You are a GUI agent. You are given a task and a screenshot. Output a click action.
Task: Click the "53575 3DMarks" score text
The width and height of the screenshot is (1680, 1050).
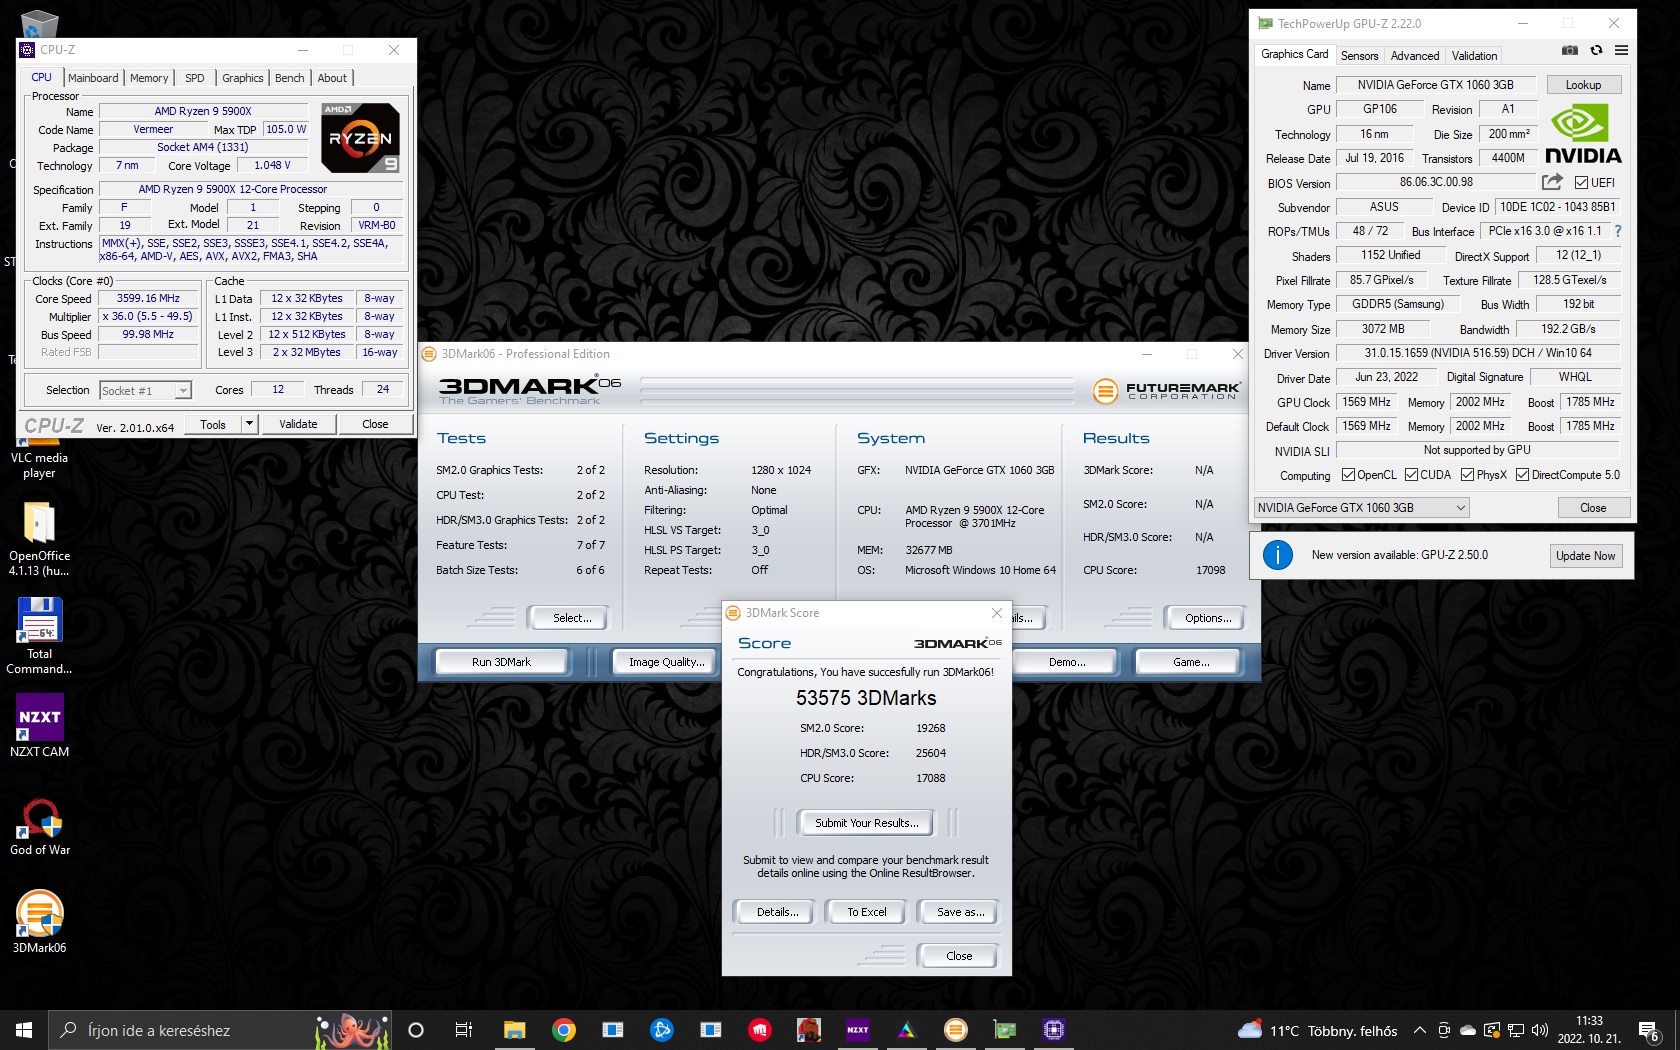point(866,698)
